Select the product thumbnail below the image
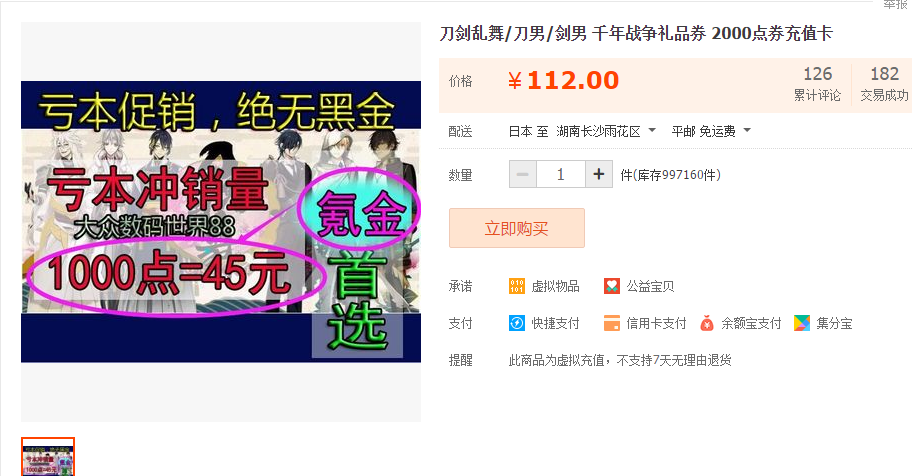Screen dimensions: 912x476 (48, 457)
